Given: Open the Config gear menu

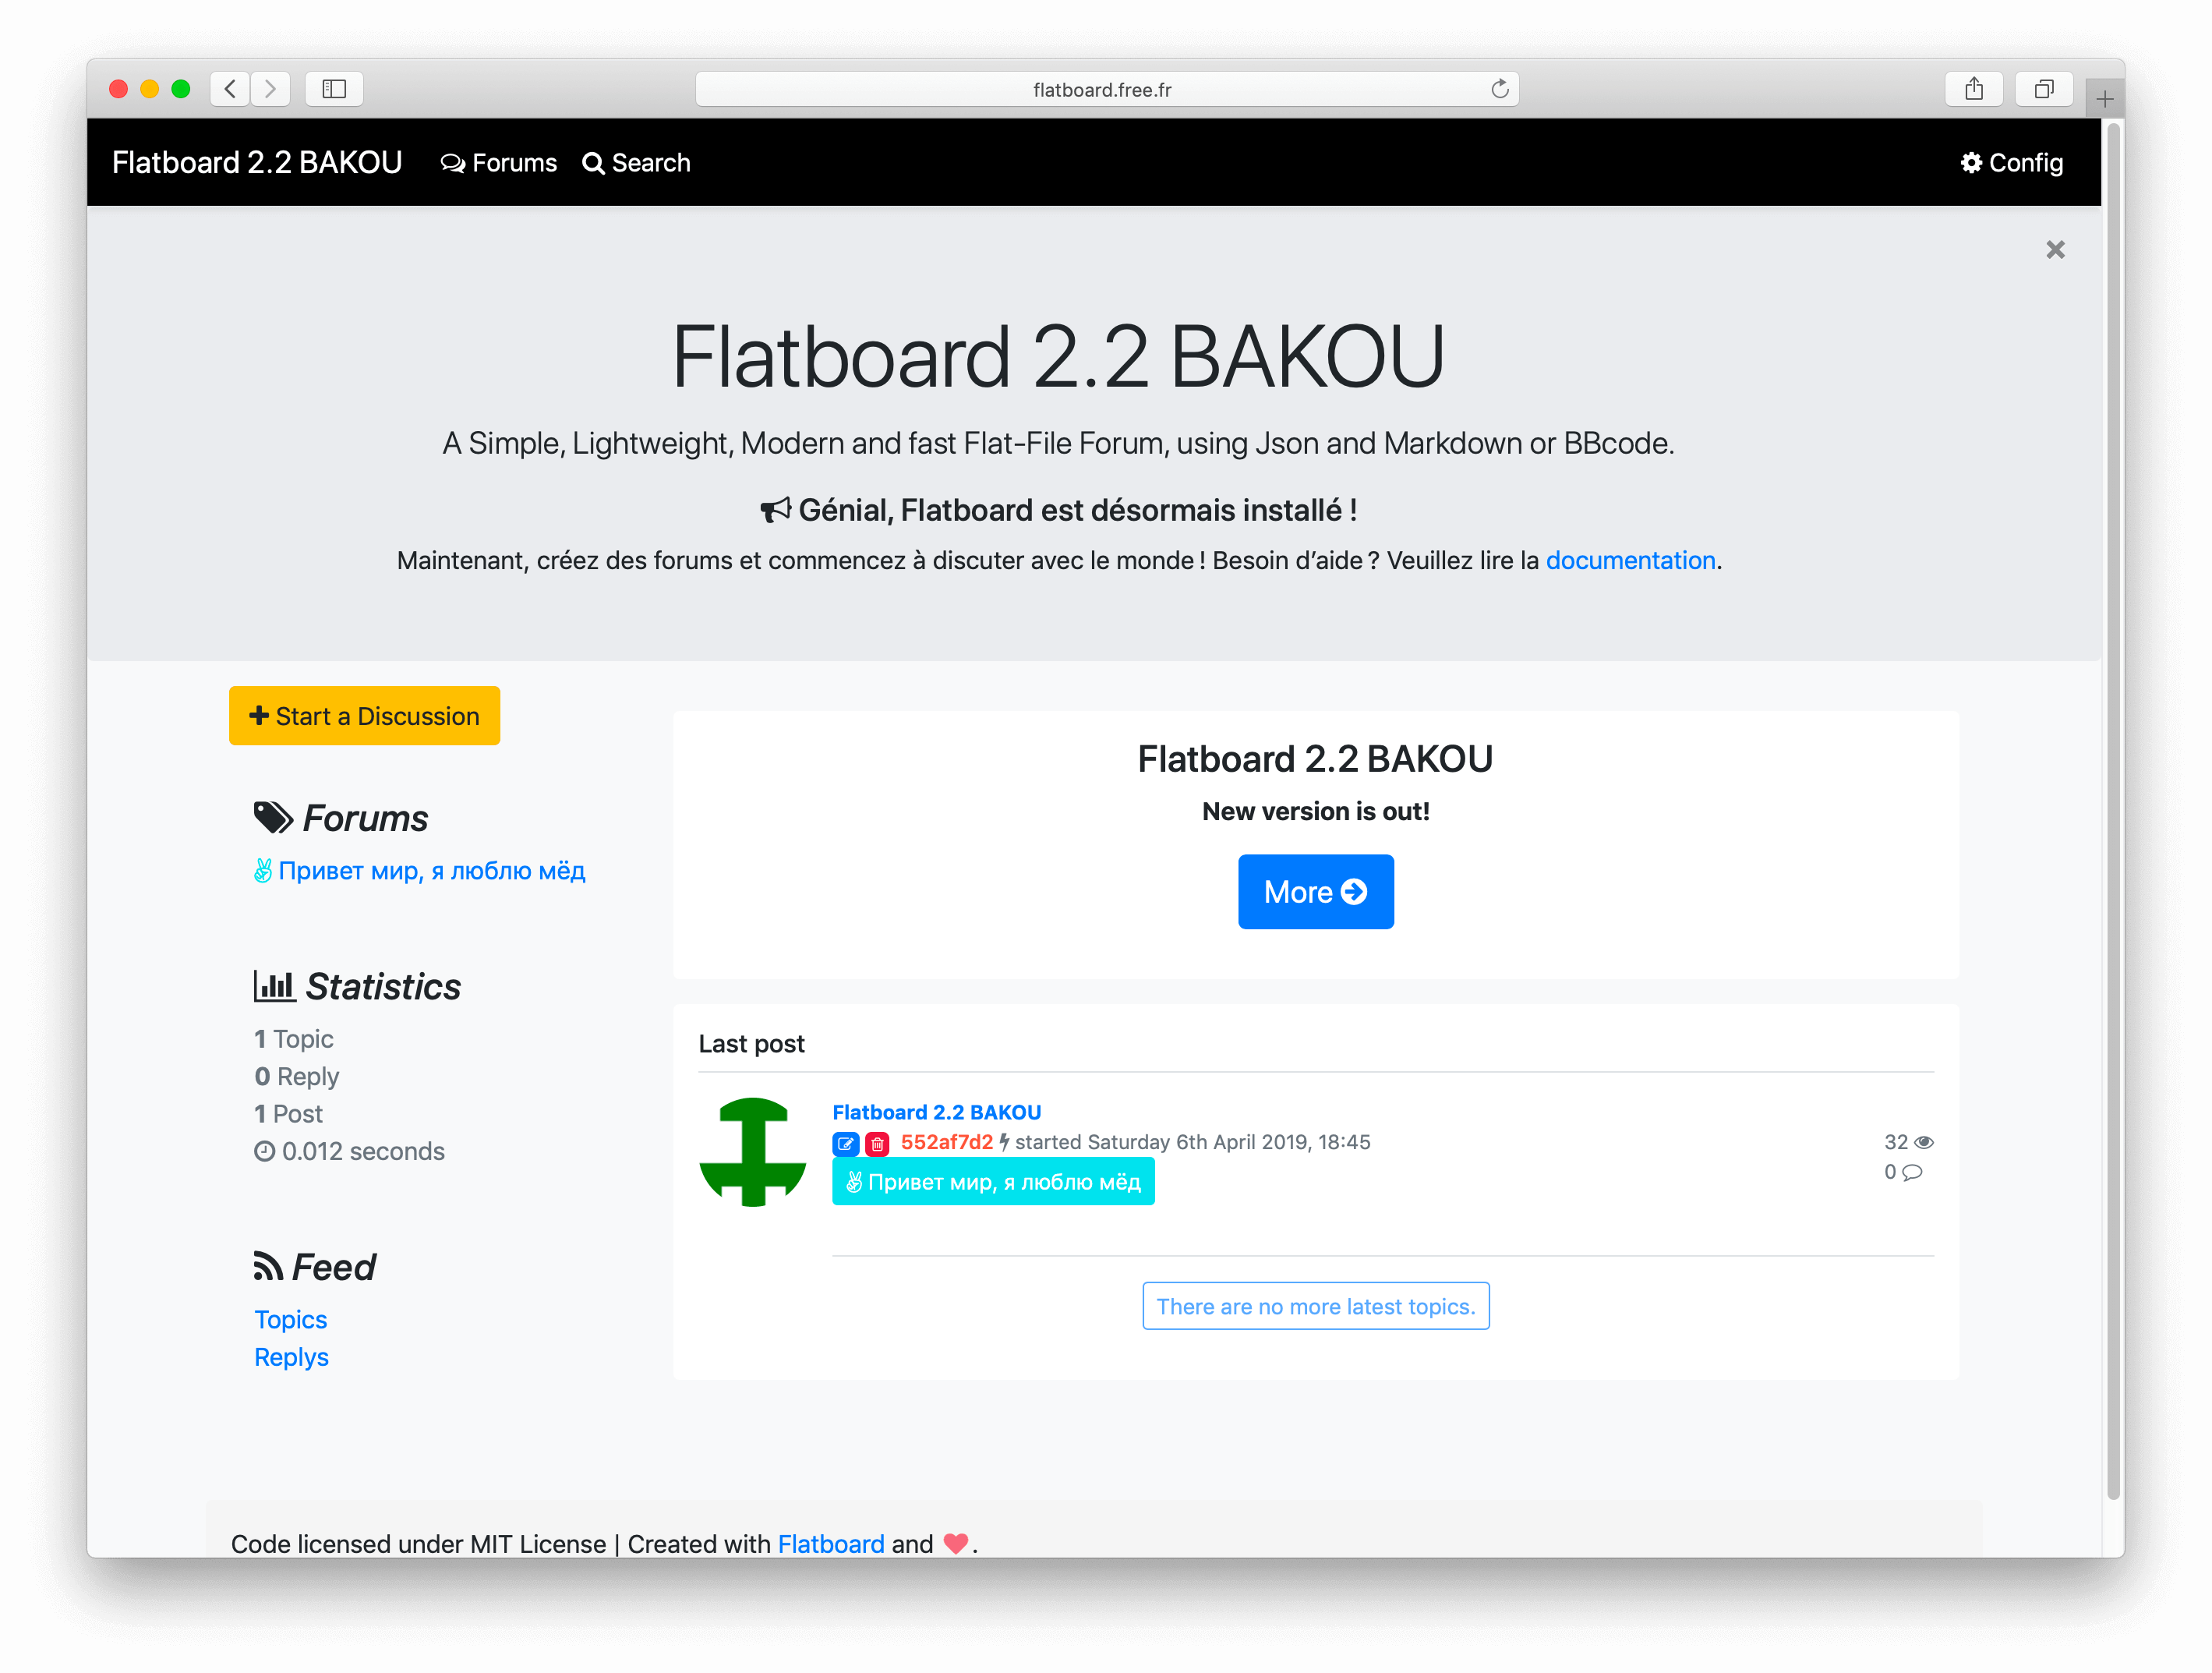Looking at the screenshot, I should pyautogui.click(x=2012, y=163).
